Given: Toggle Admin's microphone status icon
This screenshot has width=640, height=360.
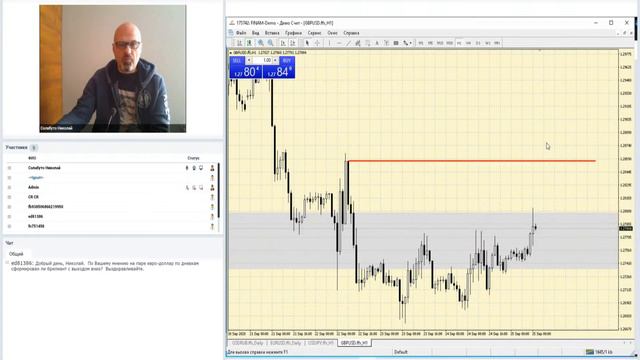Looking at the screenshot, I should pos(187,187).
